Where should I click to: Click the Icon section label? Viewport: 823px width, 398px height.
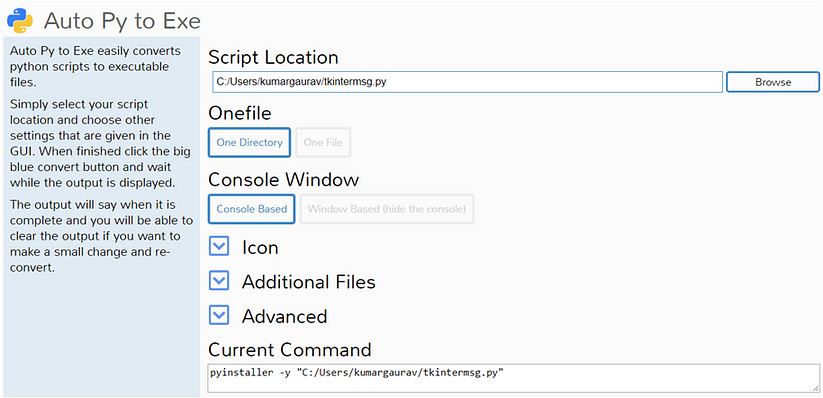tap(260, 247)
